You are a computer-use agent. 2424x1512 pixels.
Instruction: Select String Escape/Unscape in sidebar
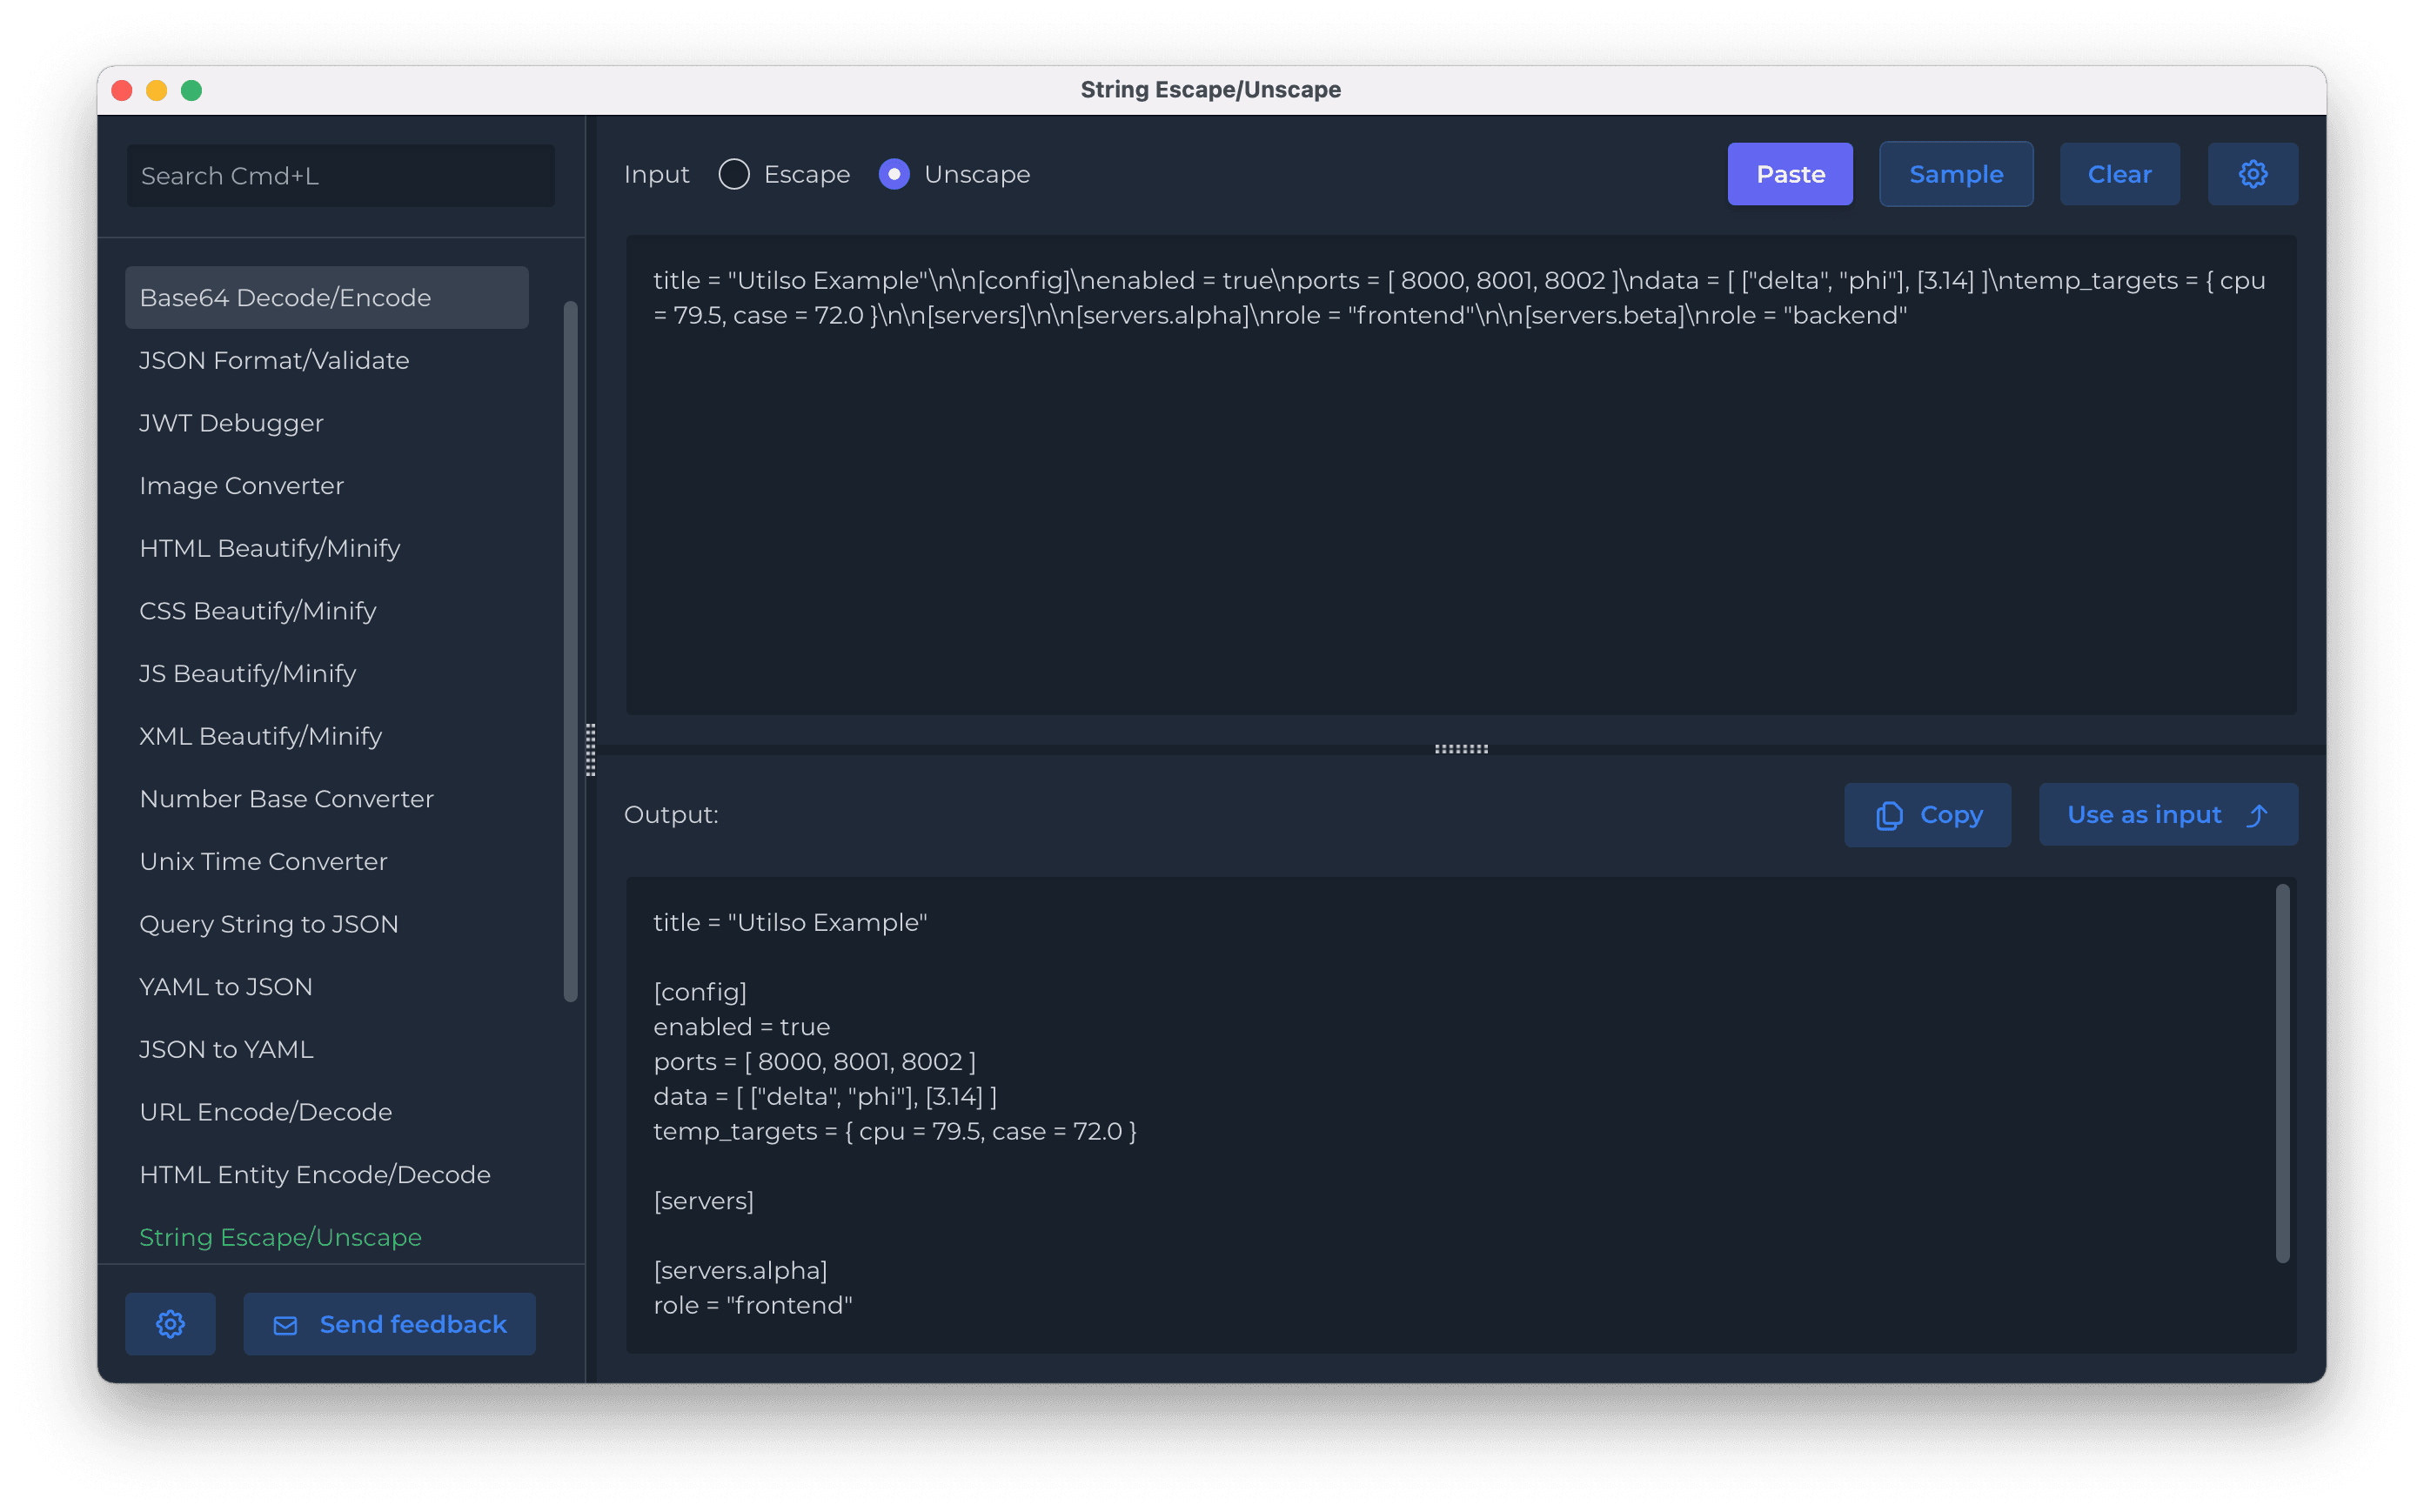[280, 1237]
